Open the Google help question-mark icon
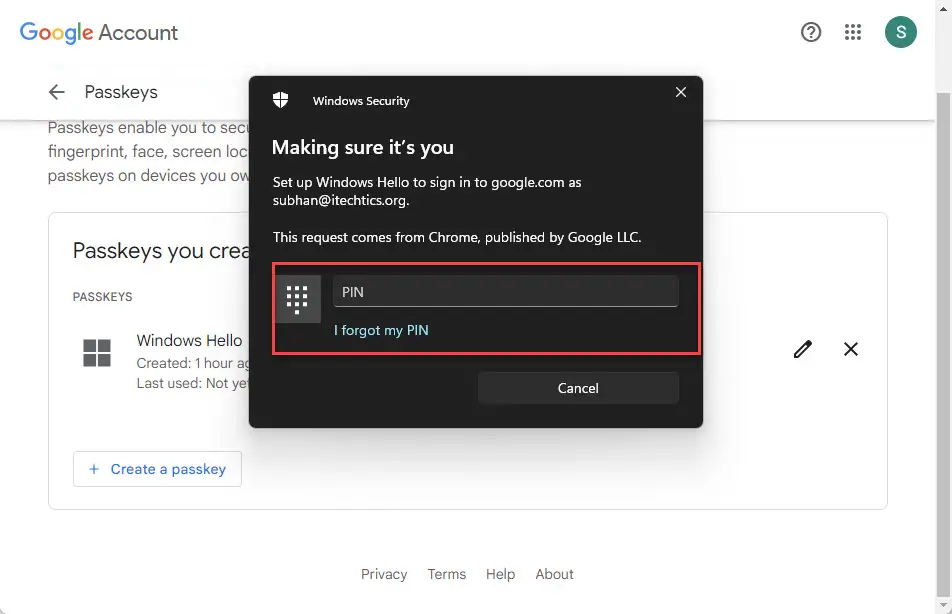 pos(811,32)
